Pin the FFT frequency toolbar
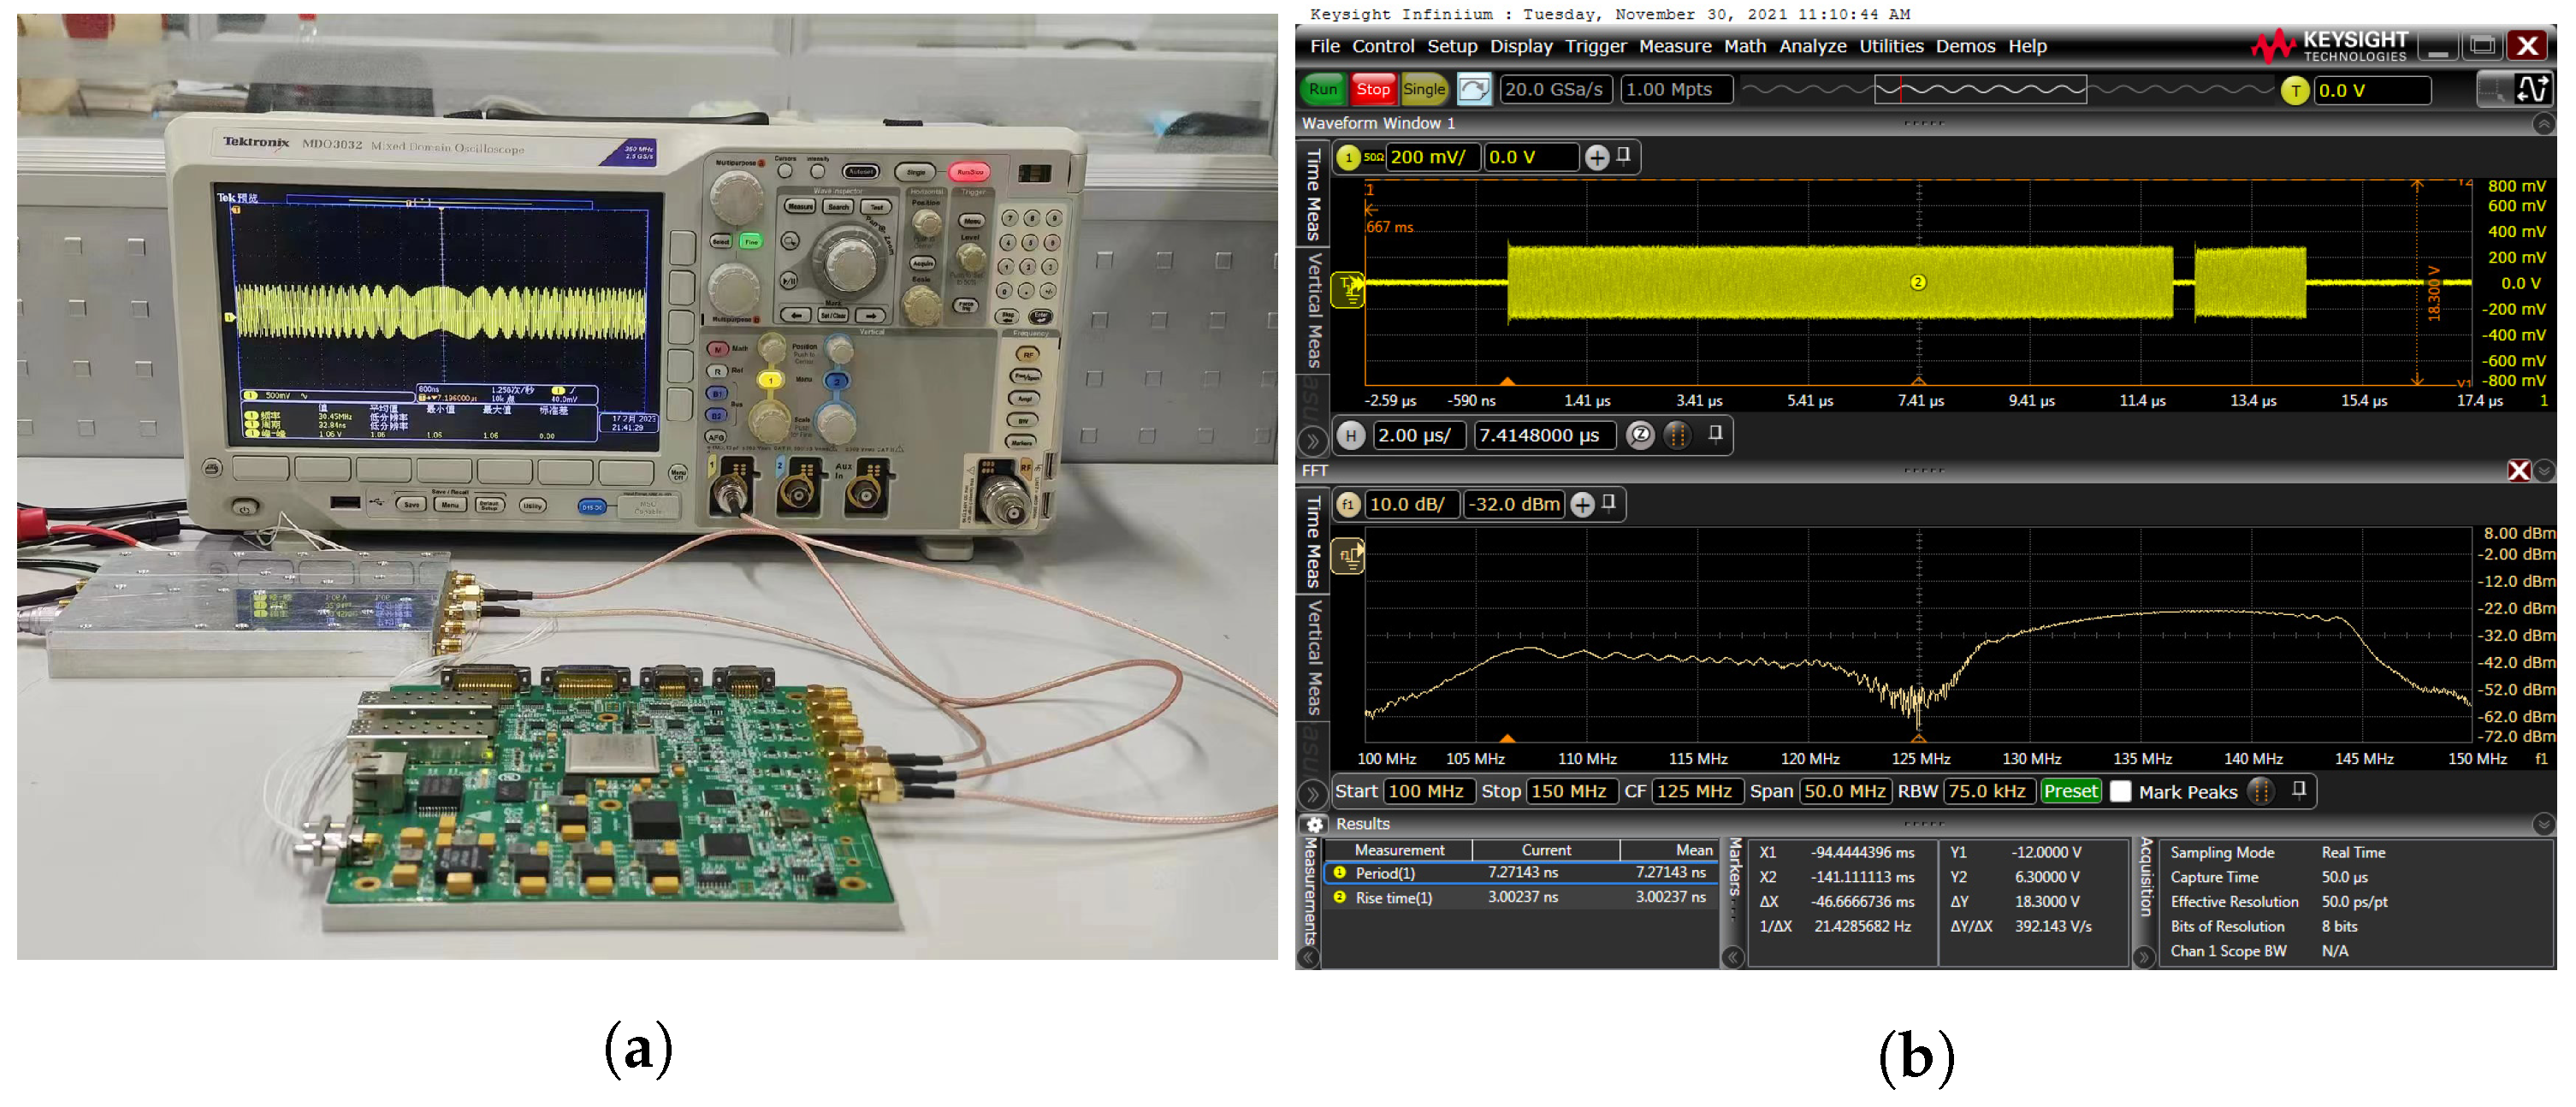This screenshot has height=1107, width=2576. click(2299, 791)
